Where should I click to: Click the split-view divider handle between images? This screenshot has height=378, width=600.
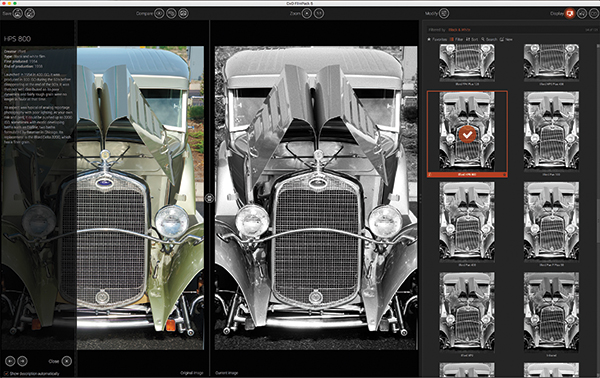click(209, 198)
